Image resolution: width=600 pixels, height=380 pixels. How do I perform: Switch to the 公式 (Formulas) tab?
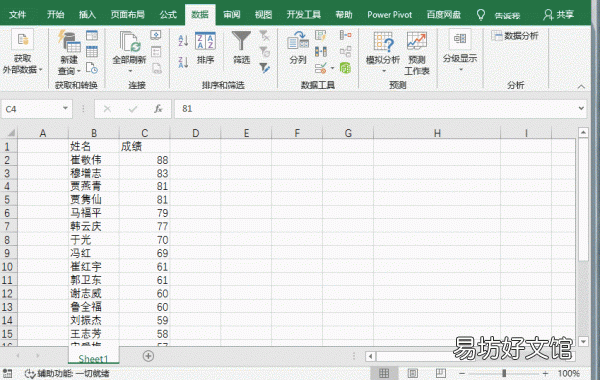(x=168, y=15)
